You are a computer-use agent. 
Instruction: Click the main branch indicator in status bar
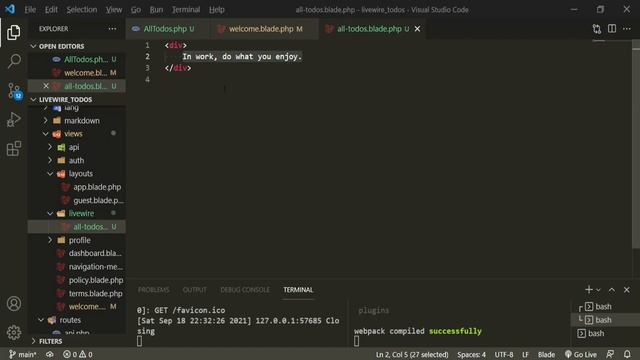coord(22,354)
